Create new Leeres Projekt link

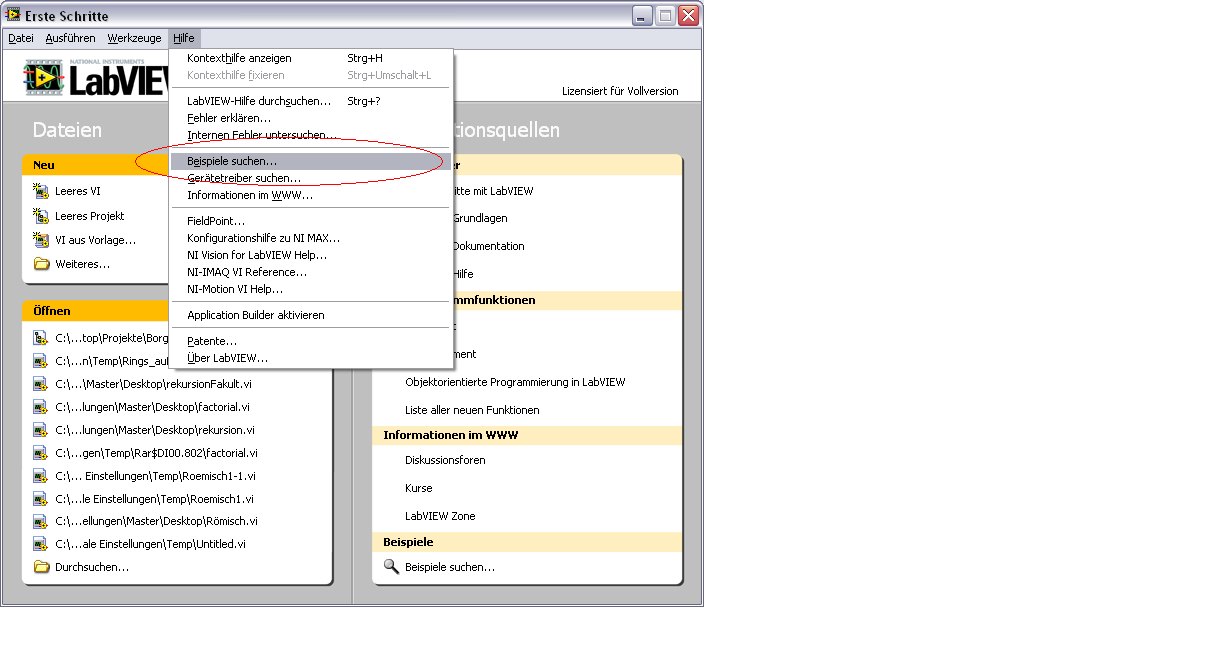(x=90, y=216)
